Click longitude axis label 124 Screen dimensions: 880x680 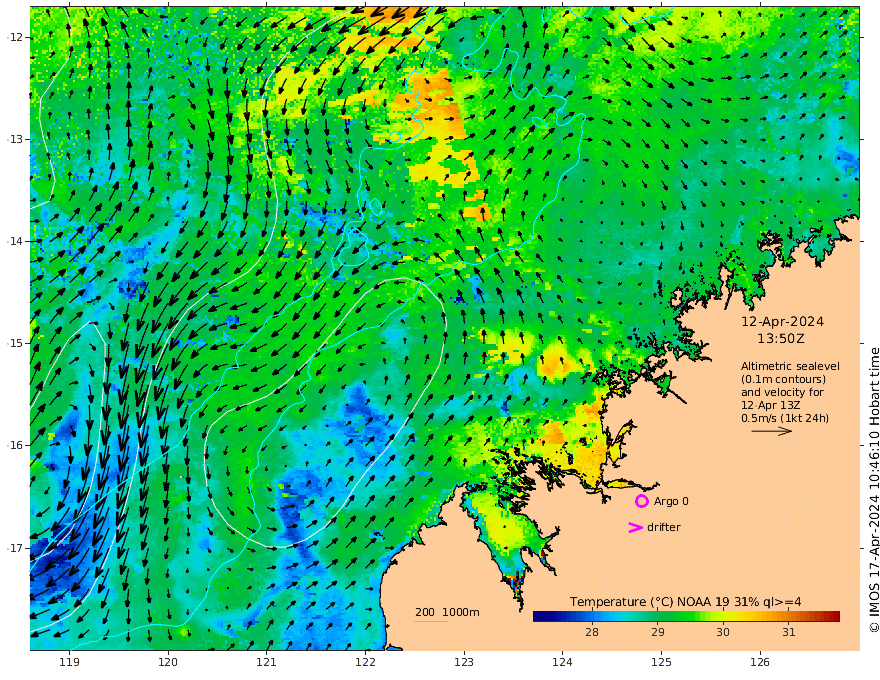click(562, 662)
